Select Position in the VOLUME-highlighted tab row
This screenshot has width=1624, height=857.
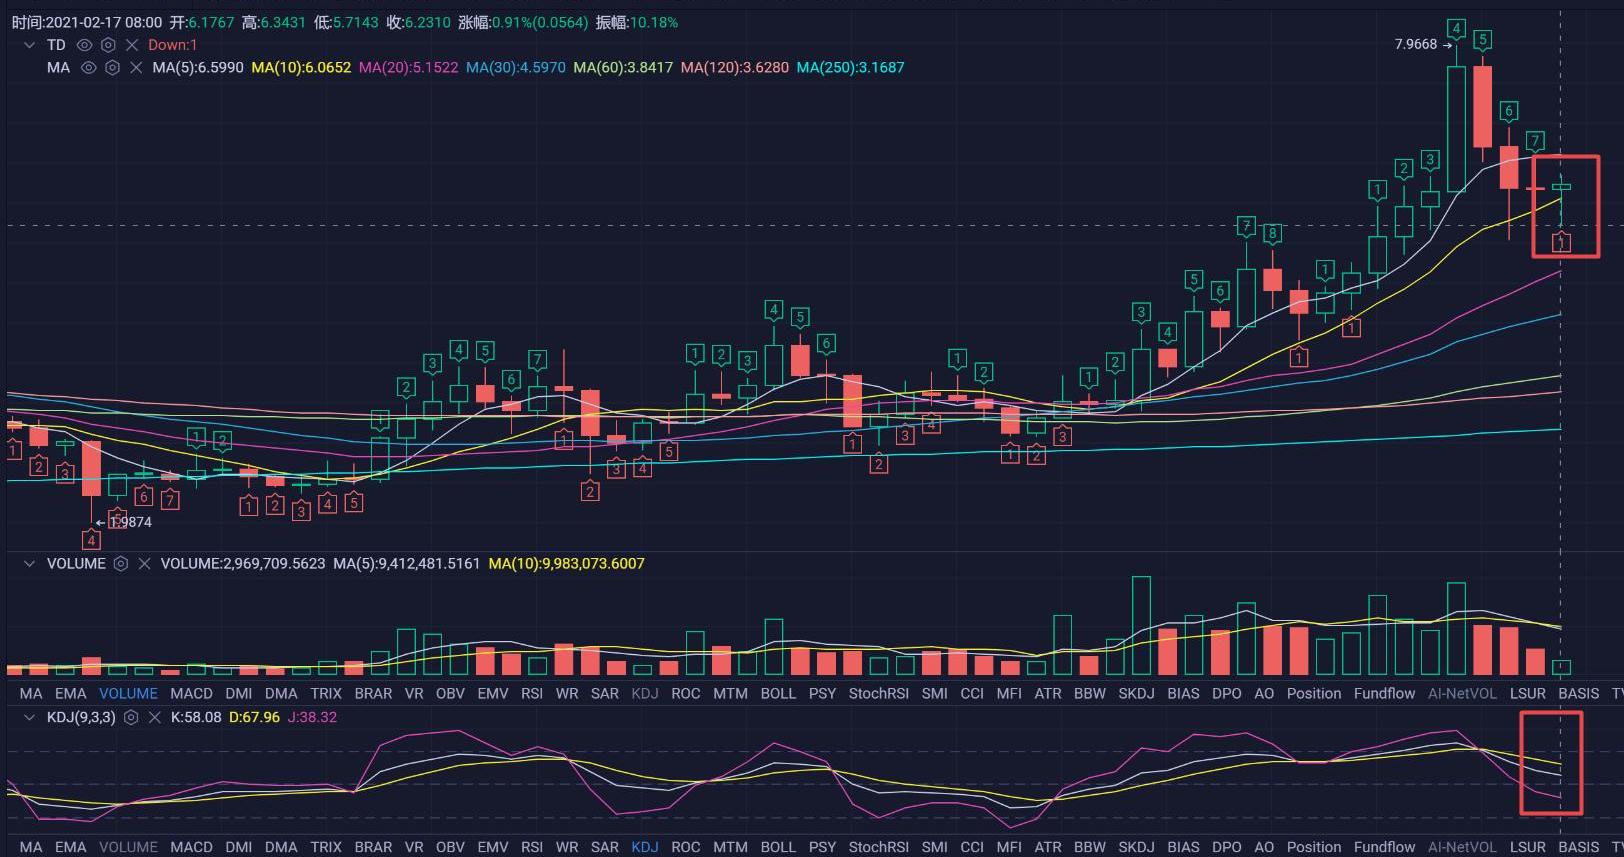click(1314, 693)
